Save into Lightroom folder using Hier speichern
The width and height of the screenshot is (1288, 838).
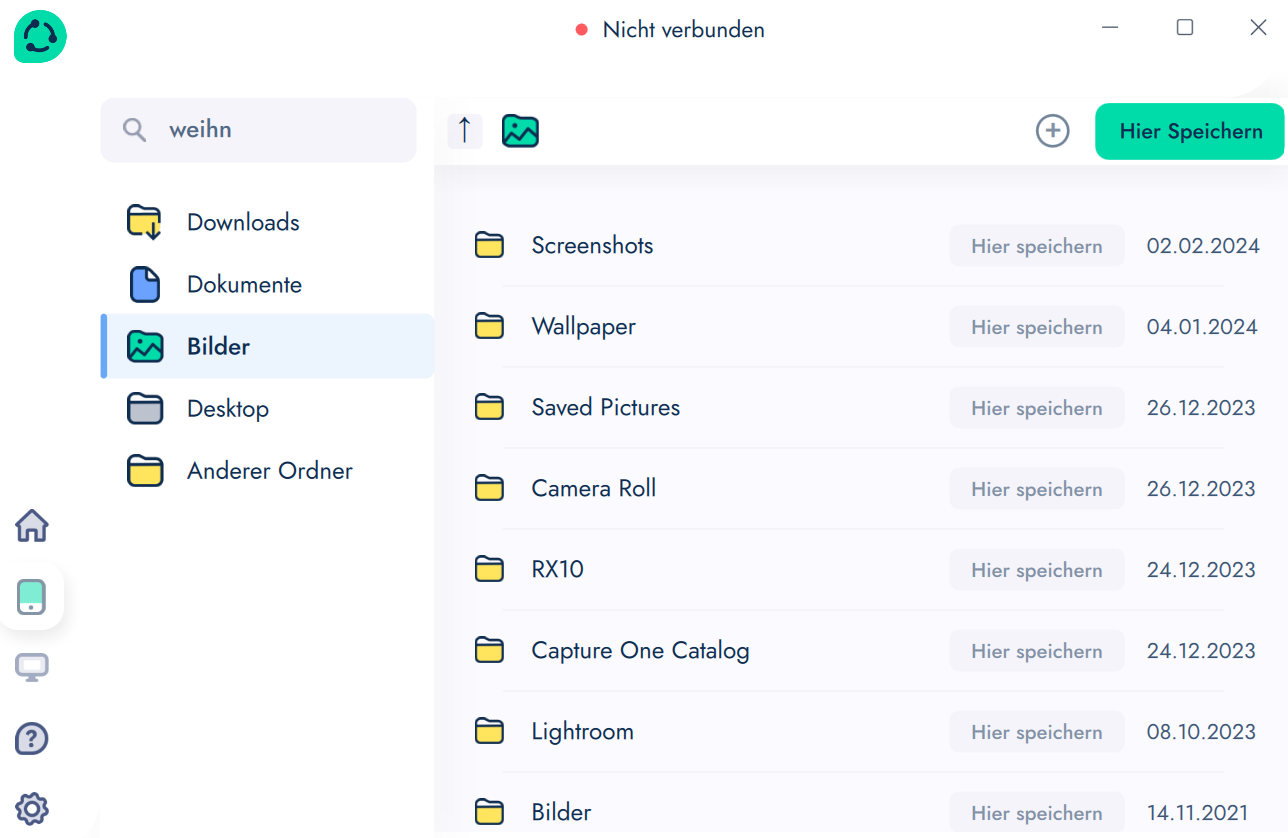click(x=1036, y=732)
